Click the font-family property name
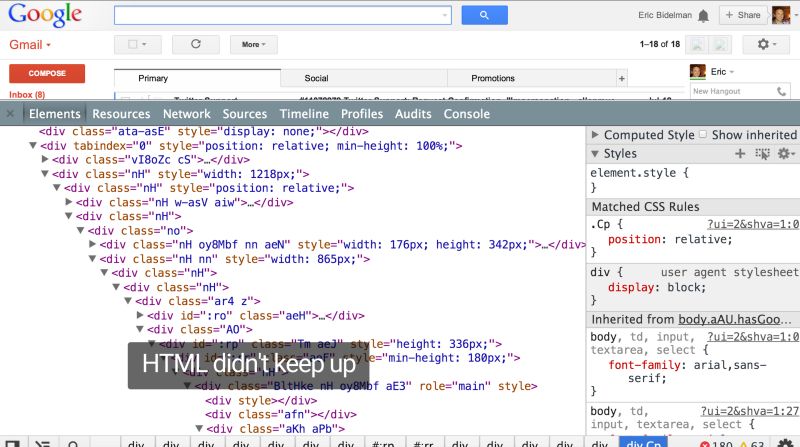The width and height of the screenshot is (800, 447). (644, 365)
